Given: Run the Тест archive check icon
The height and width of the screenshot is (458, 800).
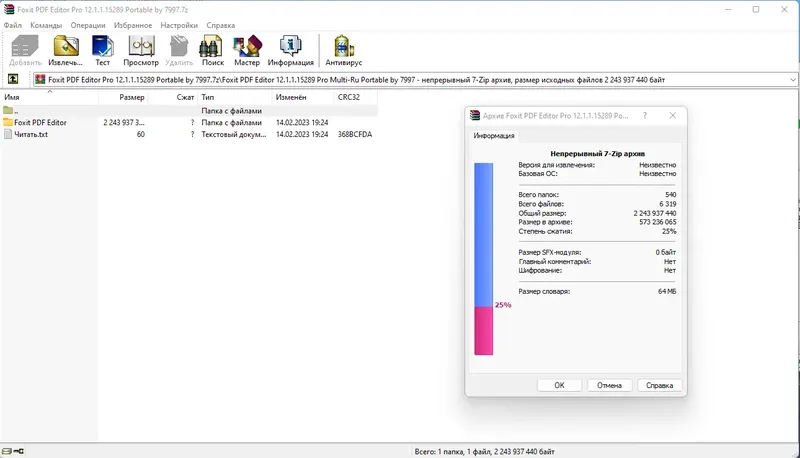Looking at the screenshot, I should click(103, 46).
